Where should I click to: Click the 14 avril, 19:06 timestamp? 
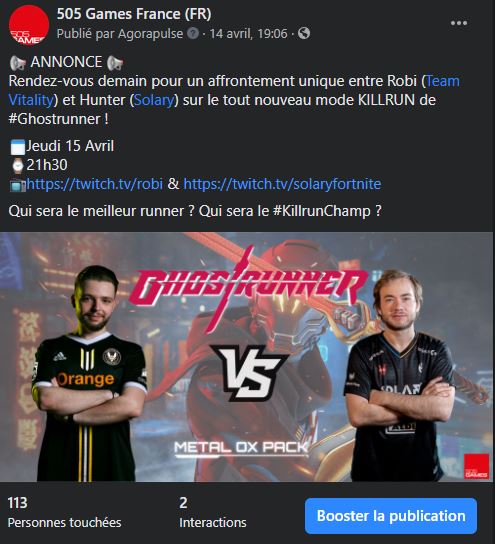coord(248,34)
